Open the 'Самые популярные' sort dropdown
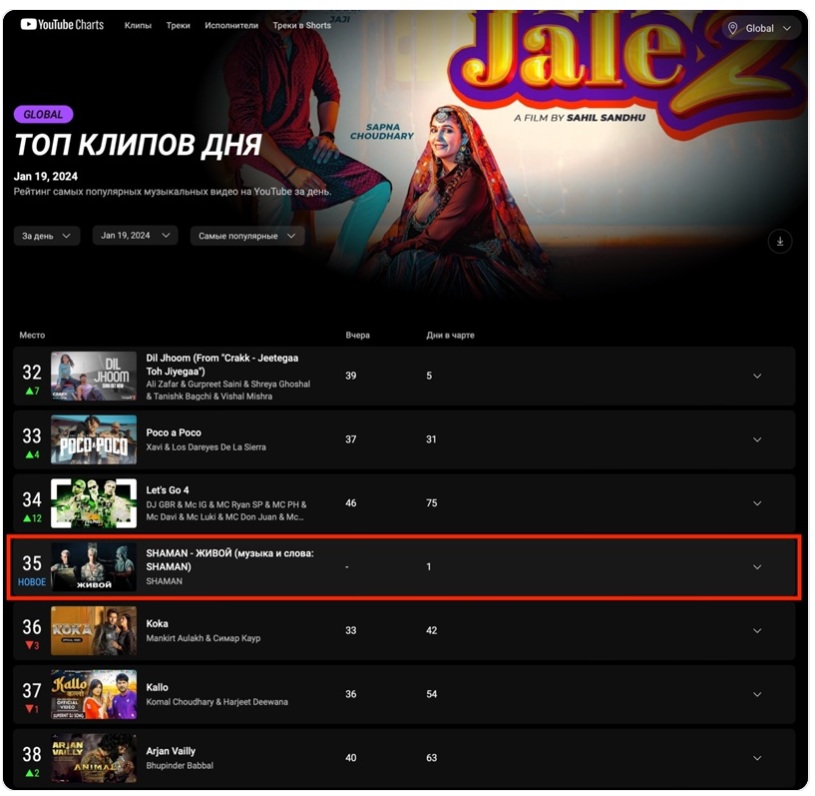 (x=247, y=236)
